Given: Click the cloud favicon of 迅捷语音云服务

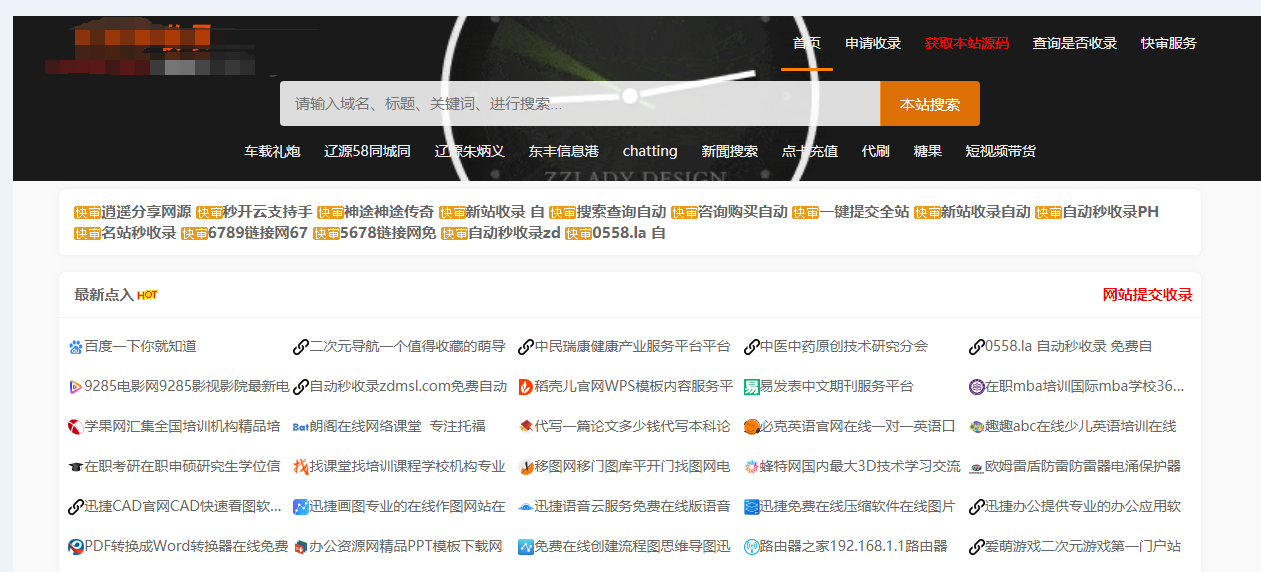Looking at the screenshot, I should [526, 507].
